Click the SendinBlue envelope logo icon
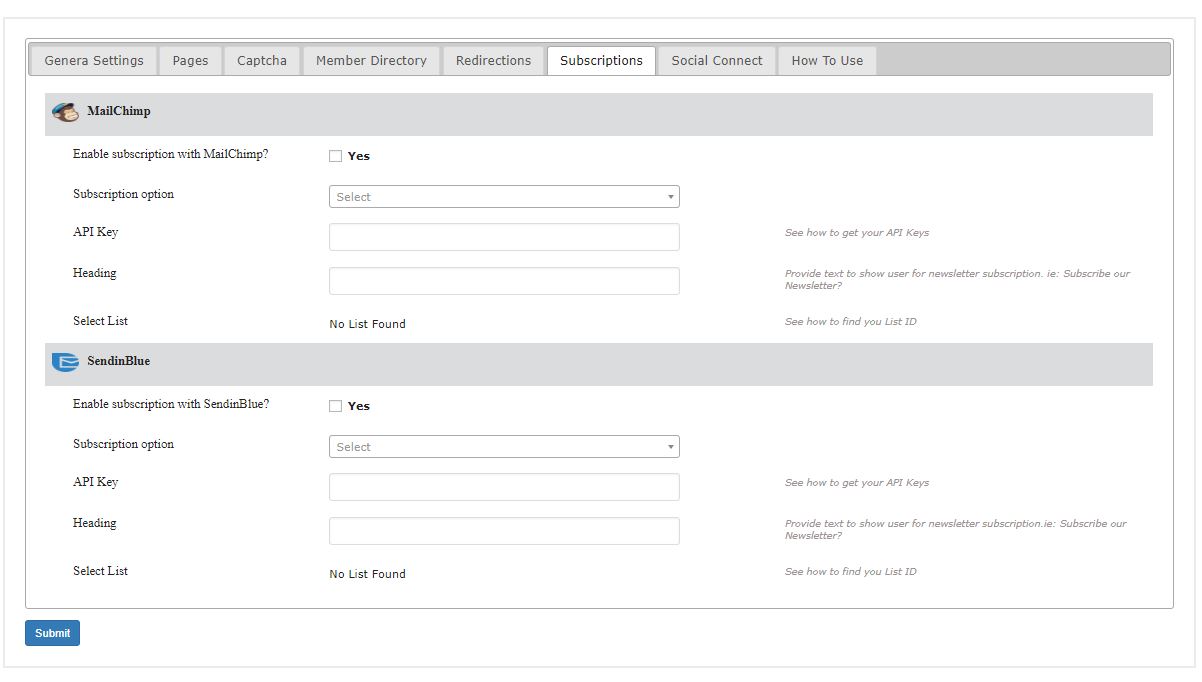This screenshot has height=682, width=1202. point(65,362)
